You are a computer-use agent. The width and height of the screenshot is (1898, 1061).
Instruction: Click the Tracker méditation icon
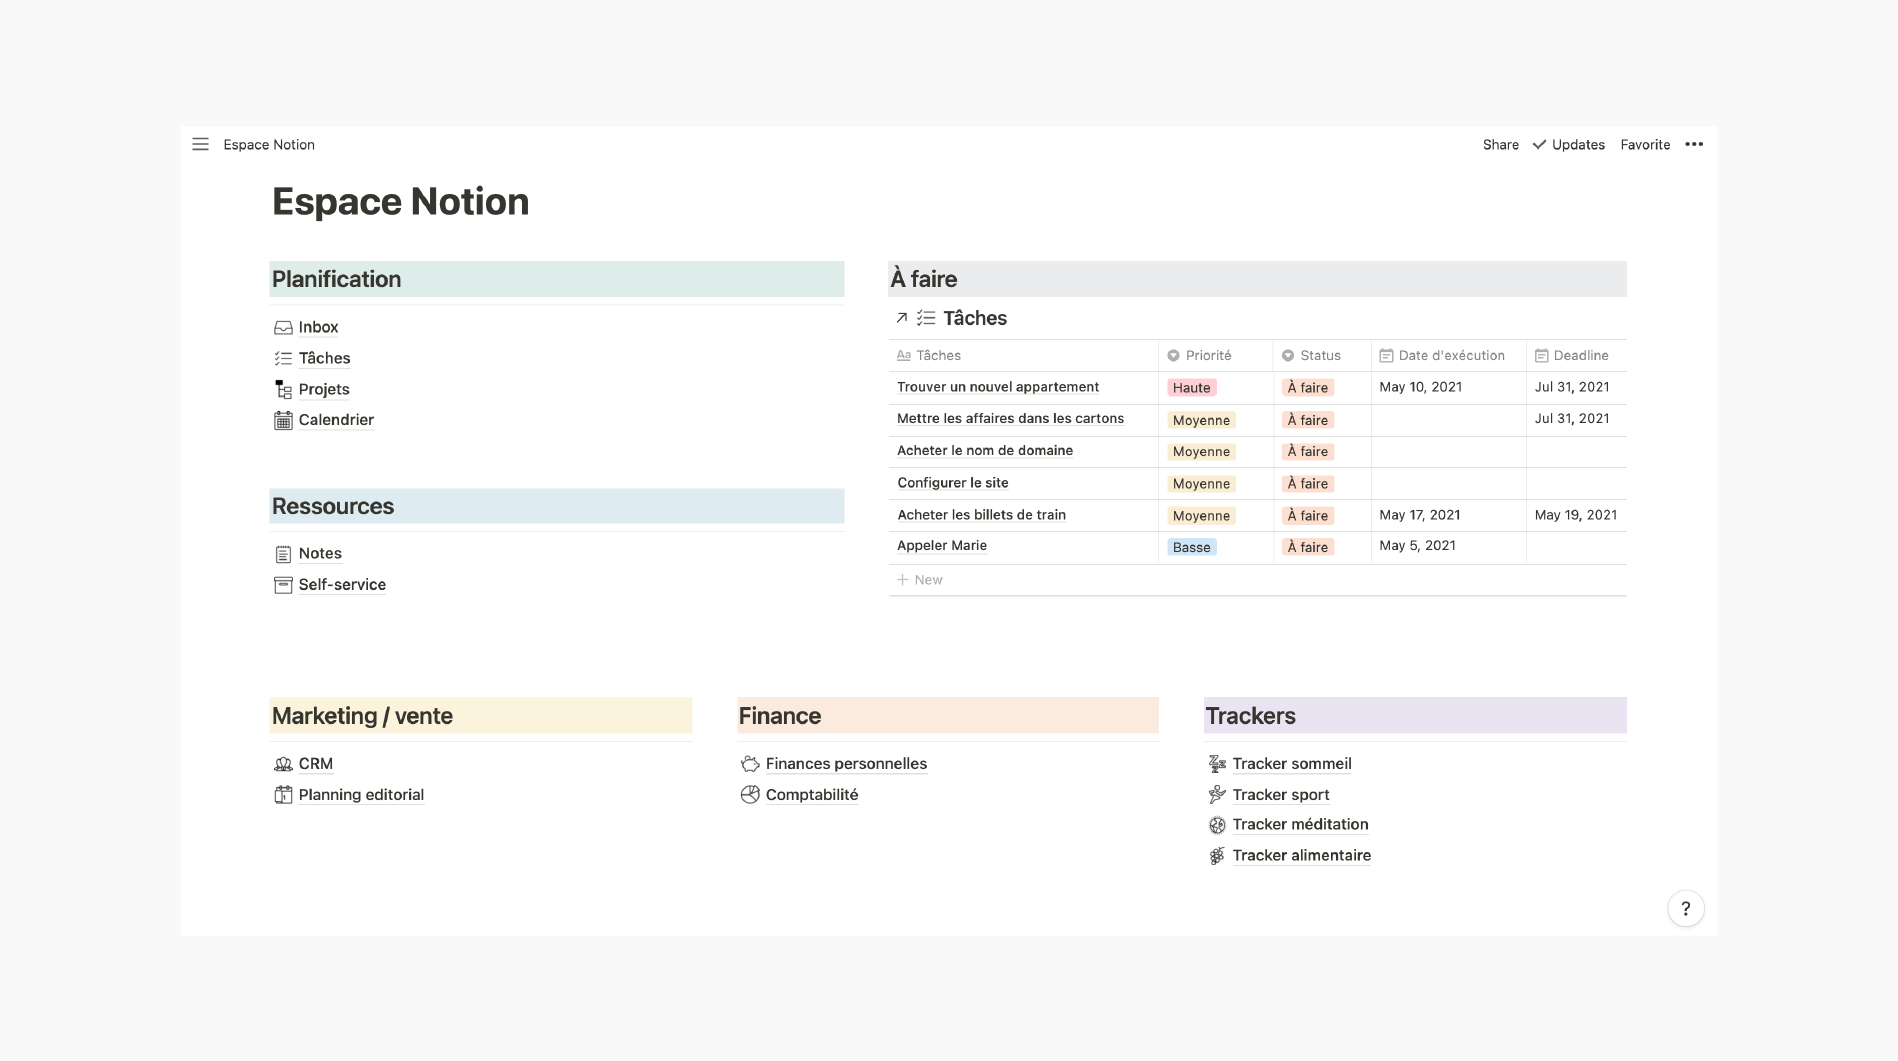coord(1217,825)
